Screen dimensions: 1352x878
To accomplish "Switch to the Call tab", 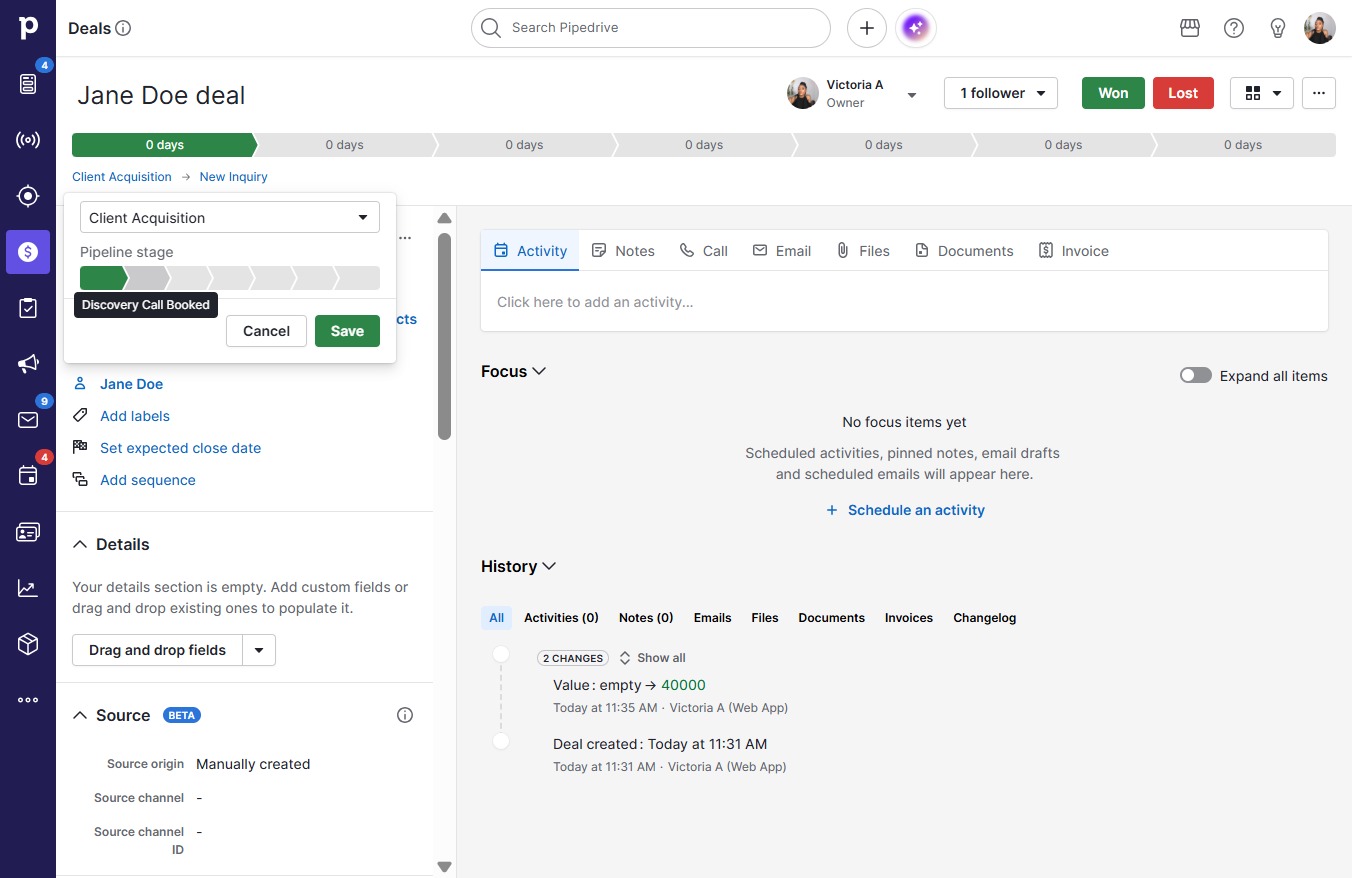I will [x=704, y=250].
